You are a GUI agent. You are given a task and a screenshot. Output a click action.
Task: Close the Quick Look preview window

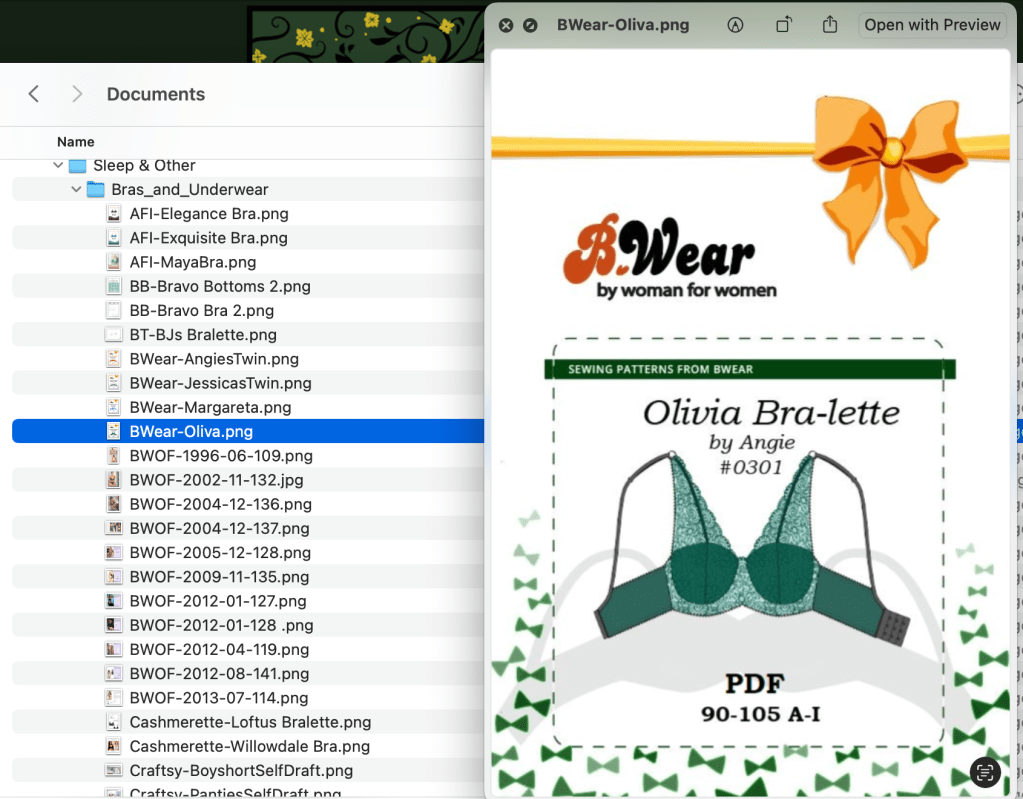(506, 25)
